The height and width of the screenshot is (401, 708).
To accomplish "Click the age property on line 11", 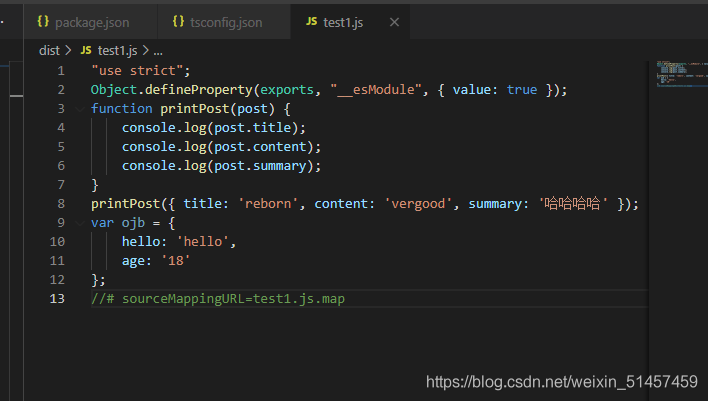I will (133, 261).
